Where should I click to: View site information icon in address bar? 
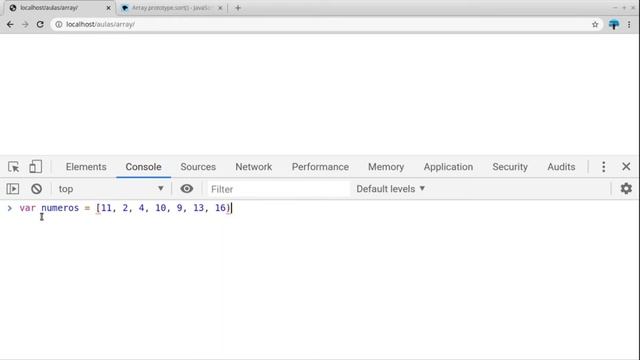tap(59, 24)
